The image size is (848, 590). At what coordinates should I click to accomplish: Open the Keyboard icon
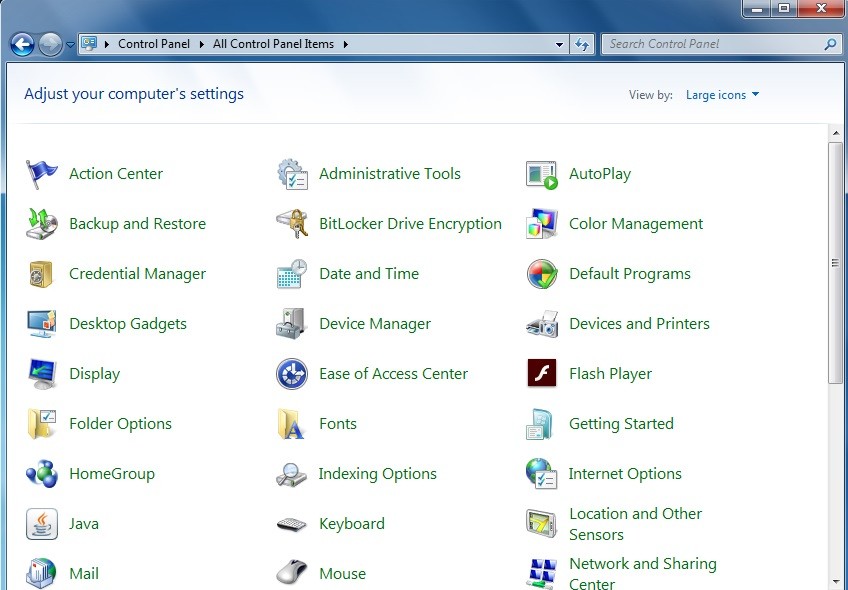pos(292,524)
